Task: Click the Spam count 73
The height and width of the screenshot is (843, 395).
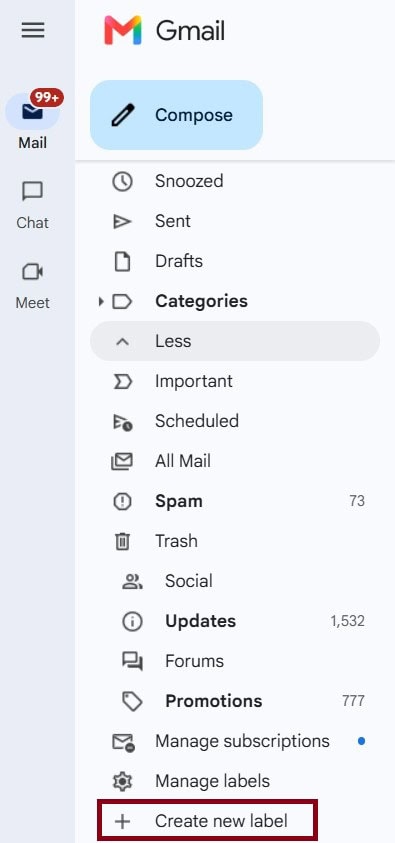Action: (357, 502)
